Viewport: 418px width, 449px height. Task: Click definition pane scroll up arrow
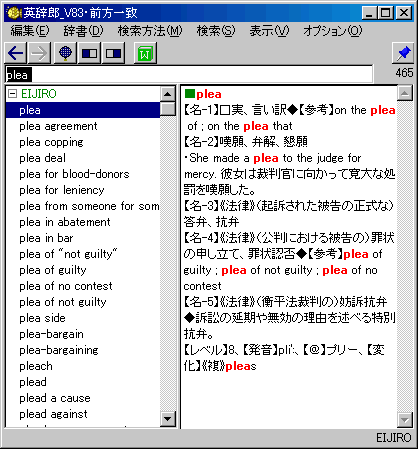coord(405,93)
